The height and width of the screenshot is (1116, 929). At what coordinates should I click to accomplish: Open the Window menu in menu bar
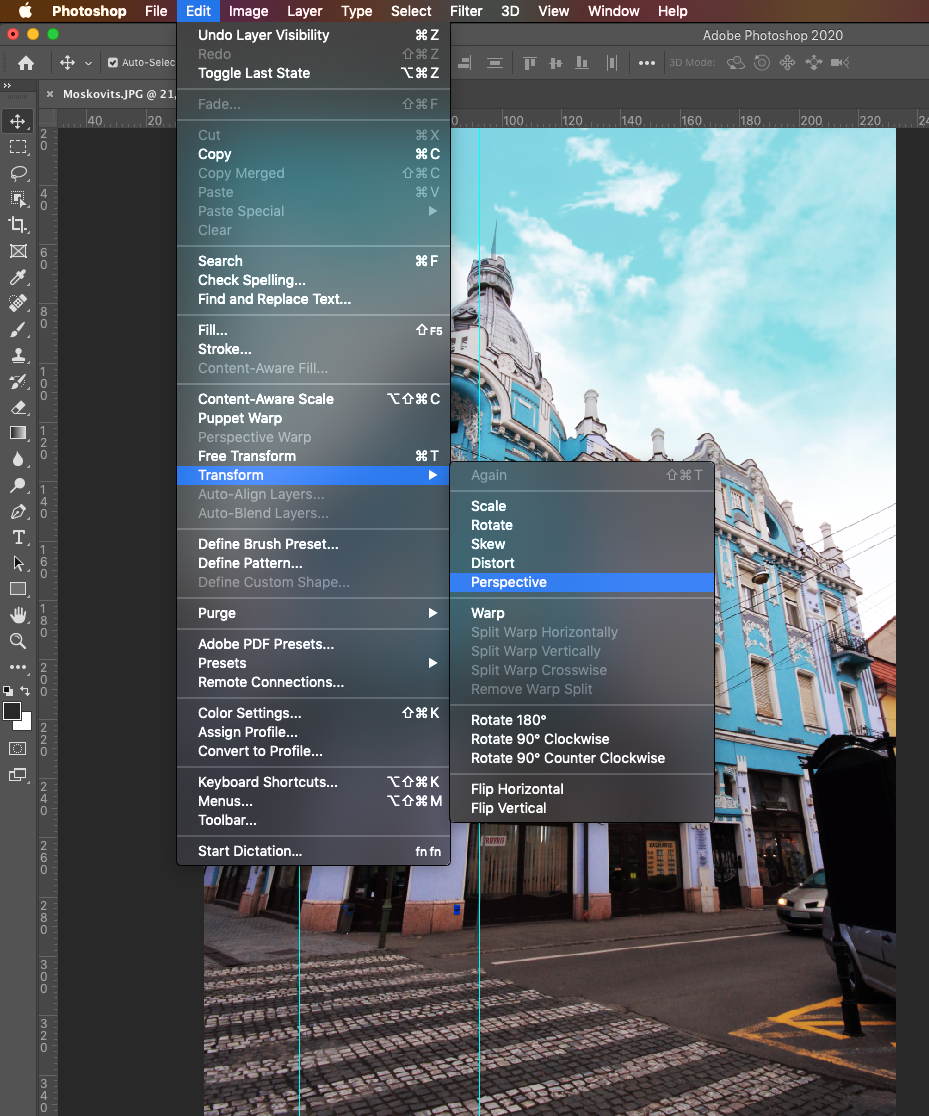pyautogui.click(x=614, y=11)
